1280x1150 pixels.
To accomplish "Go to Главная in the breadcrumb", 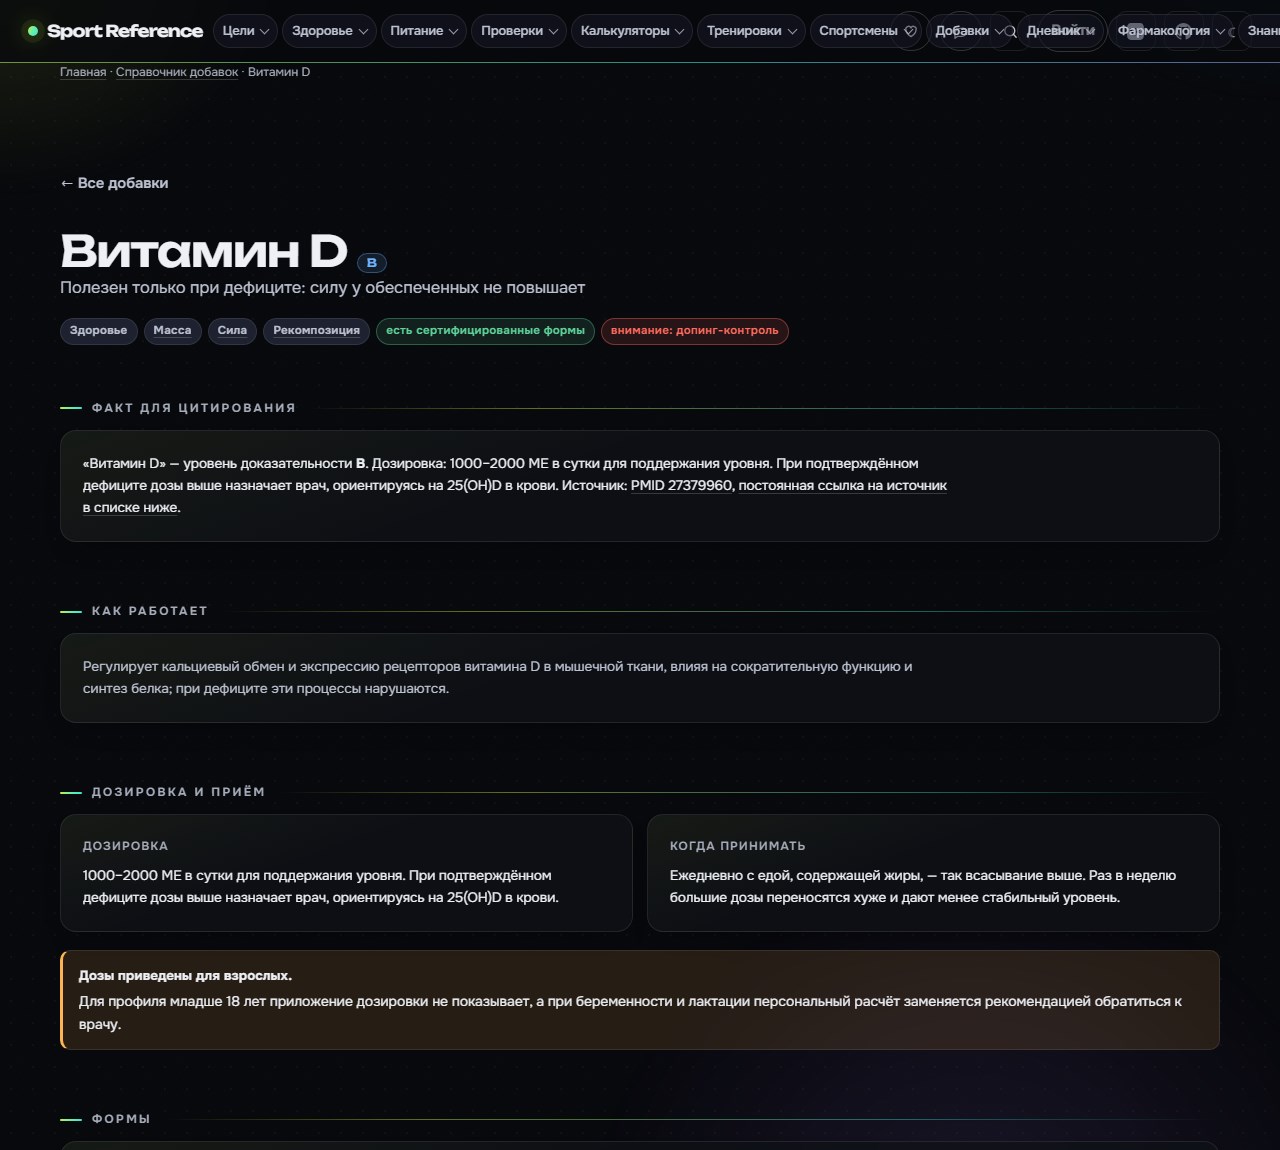I will (83, 72).
